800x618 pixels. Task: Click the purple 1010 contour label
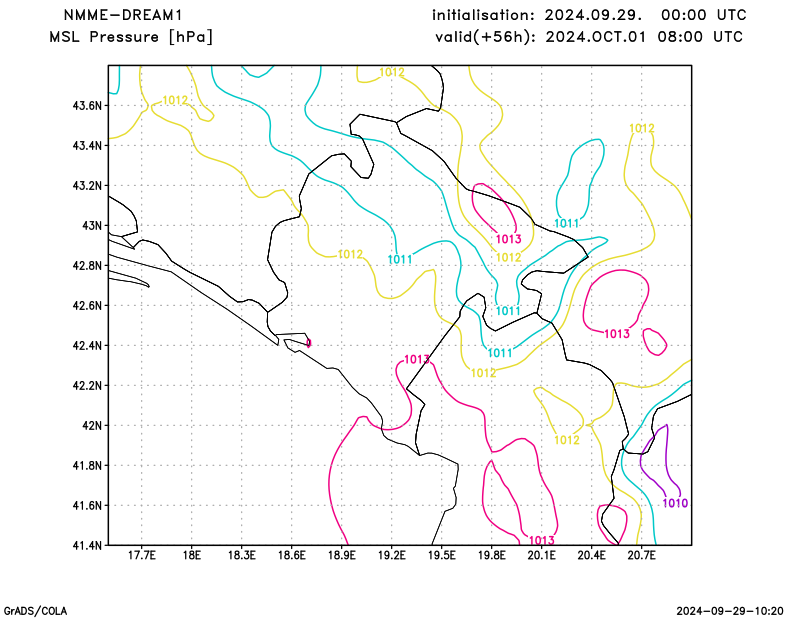tap(675, 503)
